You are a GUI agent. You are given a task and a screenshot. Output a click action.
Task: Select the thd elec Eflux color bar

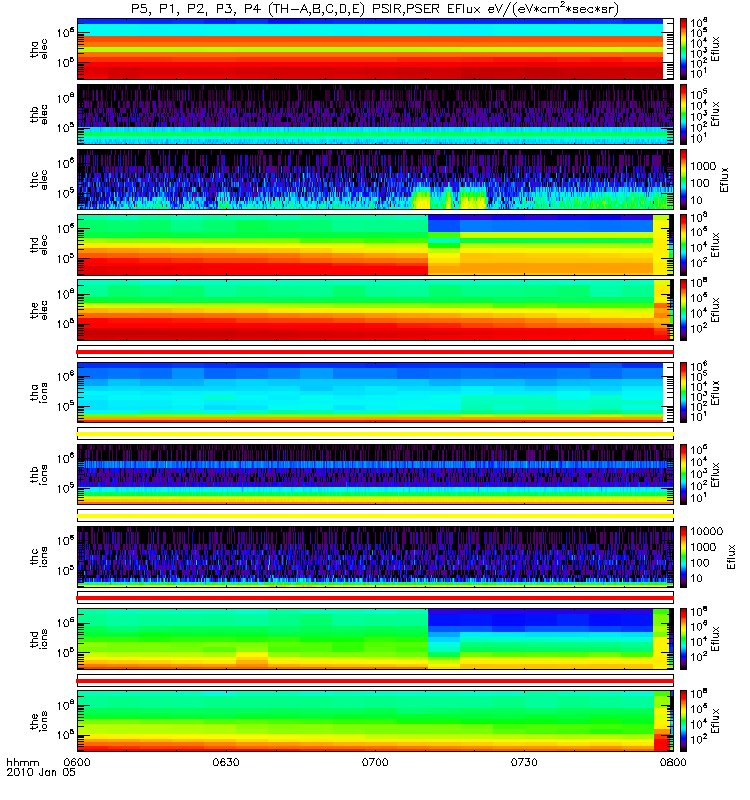(683, 244)
